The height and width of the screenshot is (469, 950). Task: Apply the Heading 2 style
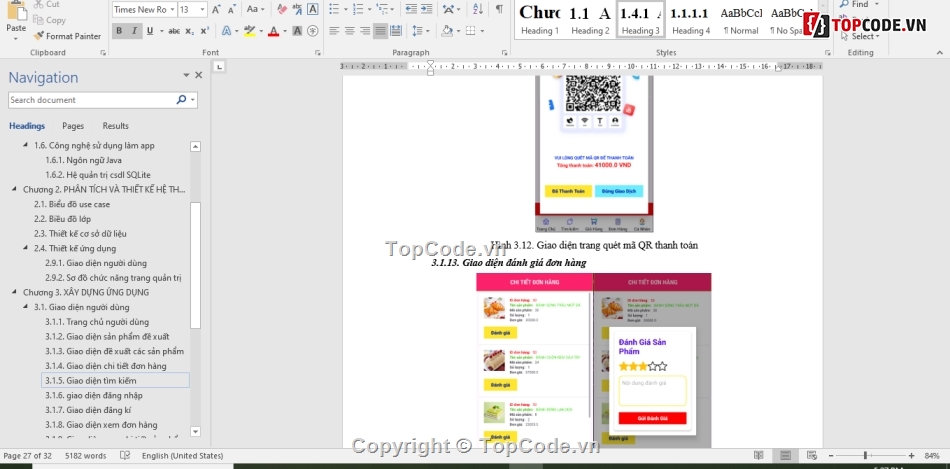point(590,18)
